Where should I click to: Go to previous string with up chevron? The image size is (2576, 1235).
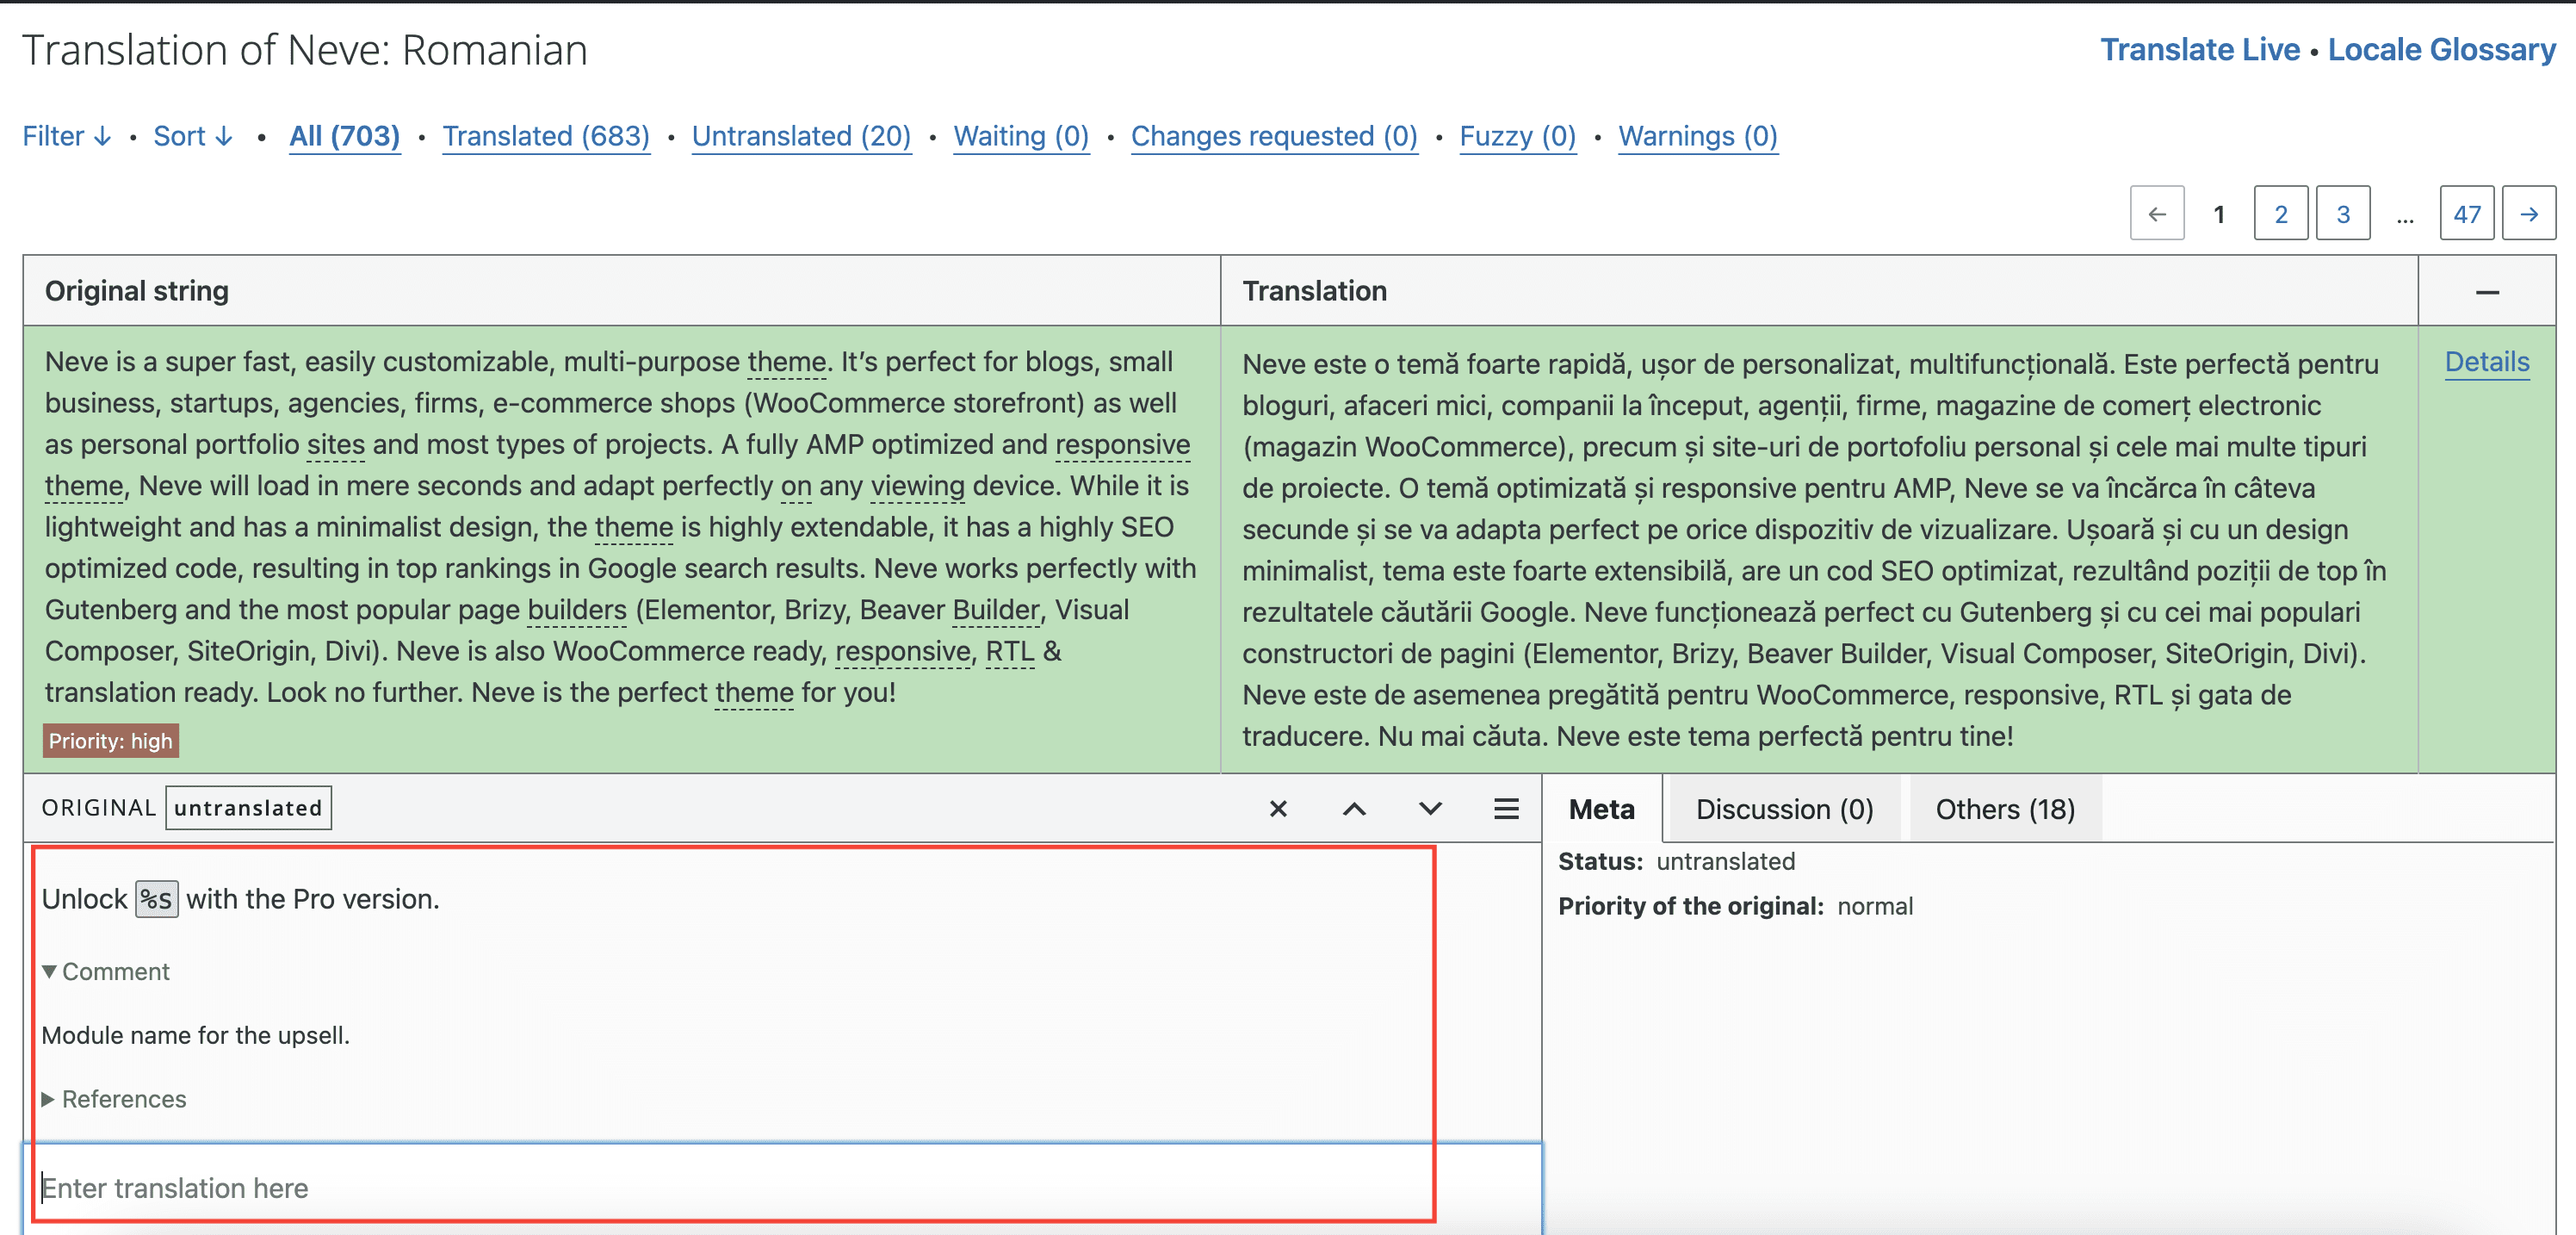pos(1354,809)
